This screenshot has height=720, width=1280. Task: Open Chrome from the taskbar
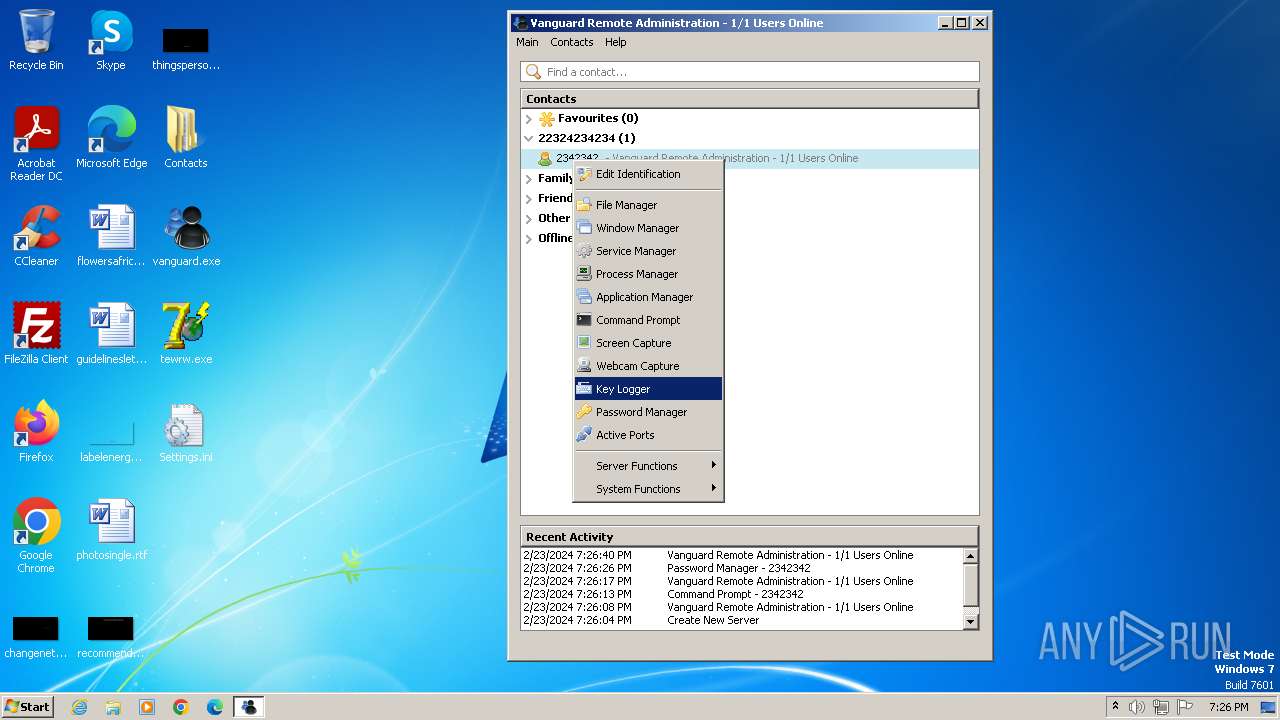pyautogui.click(x=181, y=707)
